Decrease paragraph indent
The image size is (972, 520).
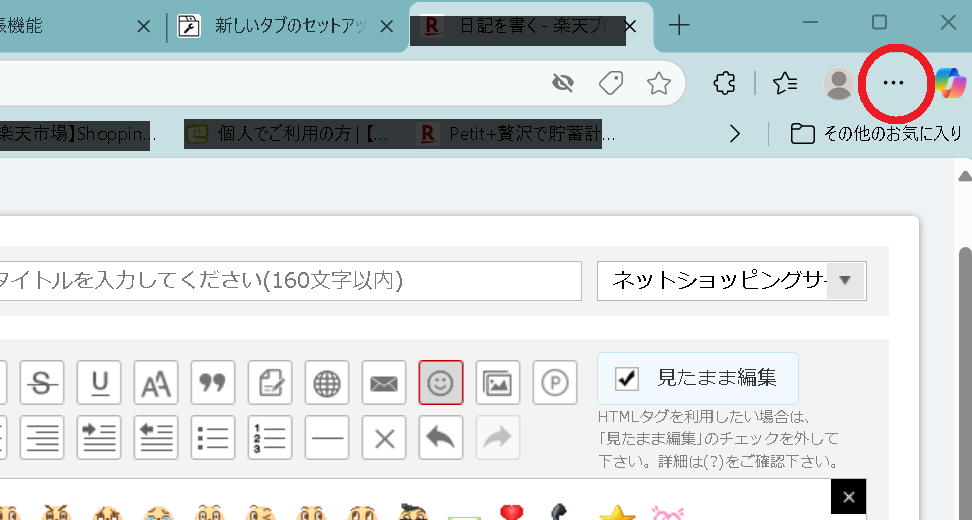156,438
